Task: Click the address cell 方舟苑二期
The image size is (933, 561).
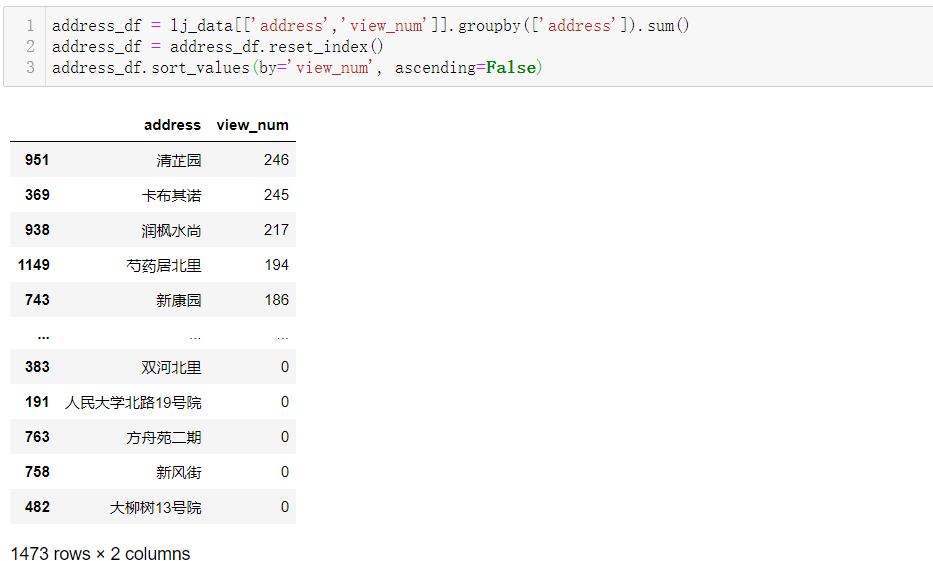Action: (x=164, y=437)
